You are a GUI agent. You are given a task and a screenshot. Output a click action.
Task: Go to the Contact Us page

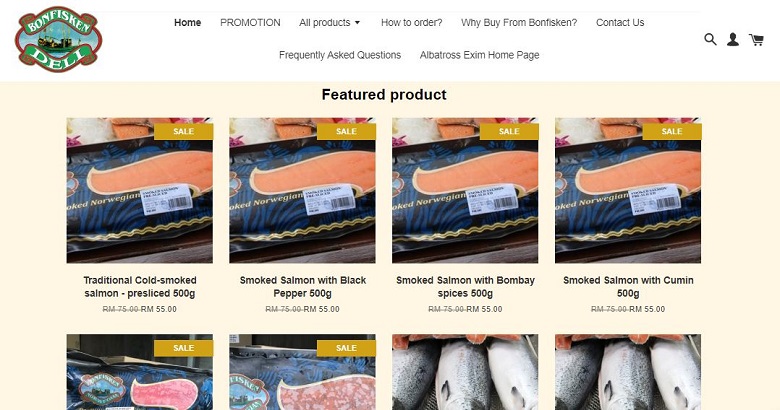point(620,23)
